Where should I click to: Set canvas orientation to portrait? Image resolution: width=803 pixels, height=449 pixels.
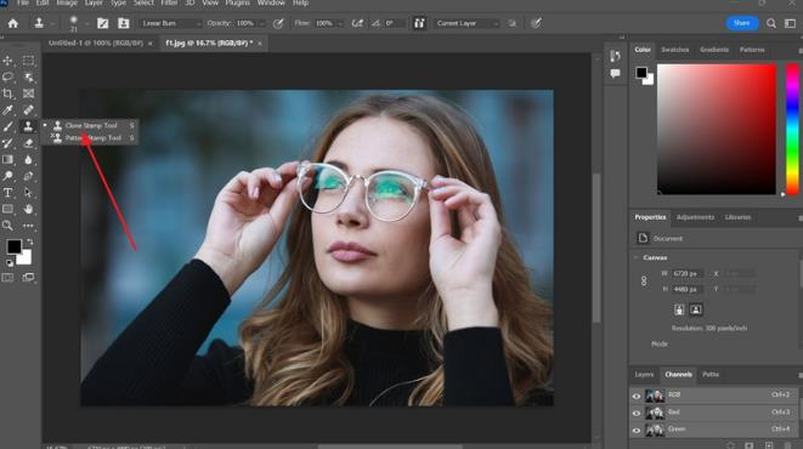[x=679, y=310]
